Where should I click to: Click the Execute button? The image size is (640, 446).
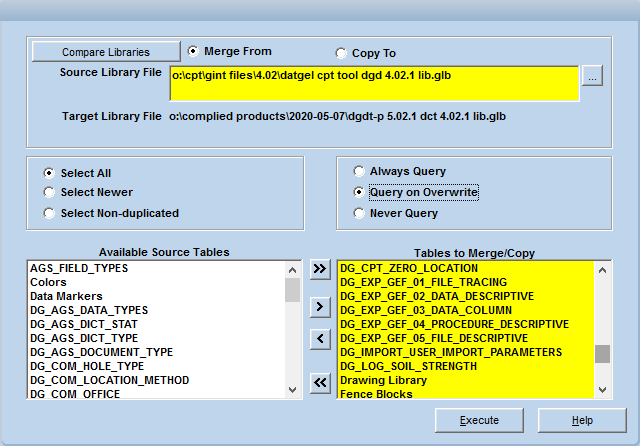(479, 420)
